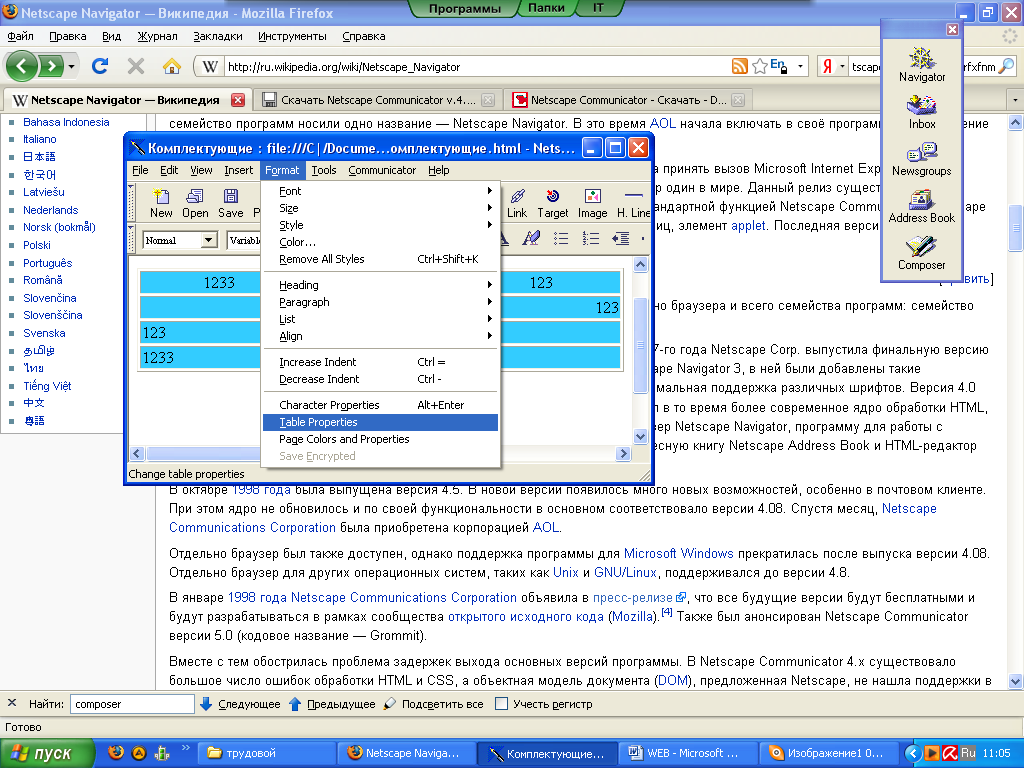The width and height of the screenshot is (1024, 768).
Task: Click the find bar text field with composer
Action: click(x=132, y=704)
